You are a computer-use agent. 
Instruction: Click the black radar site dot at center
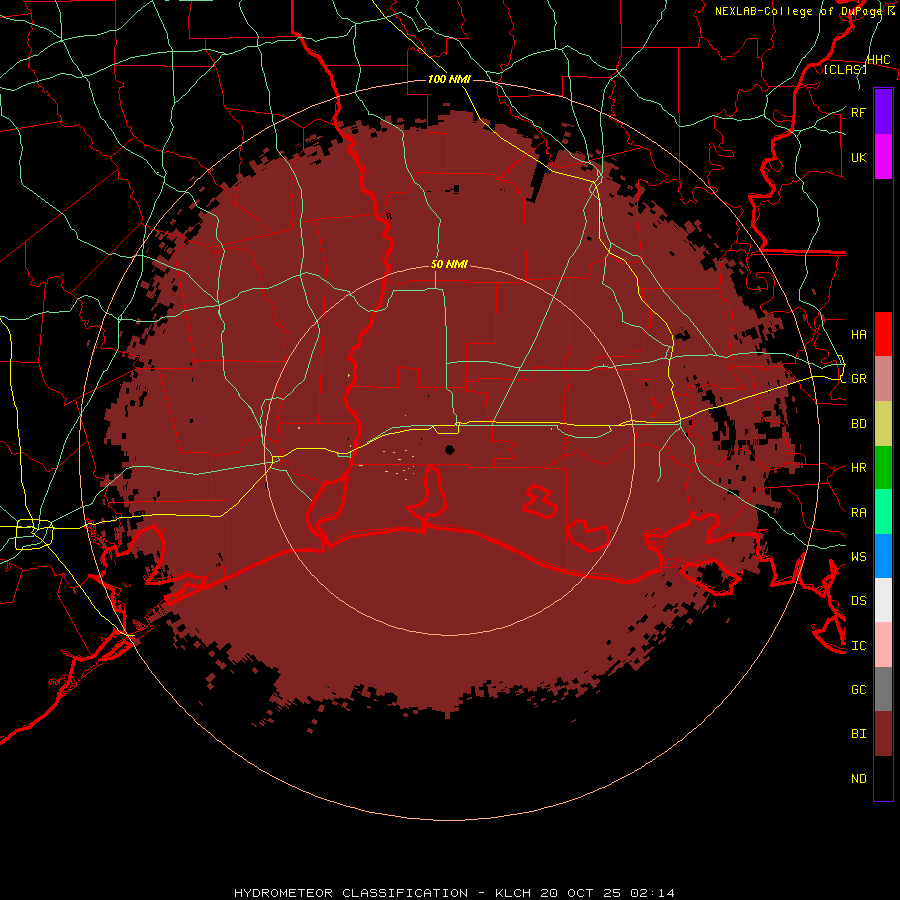(x=449, y=449)
